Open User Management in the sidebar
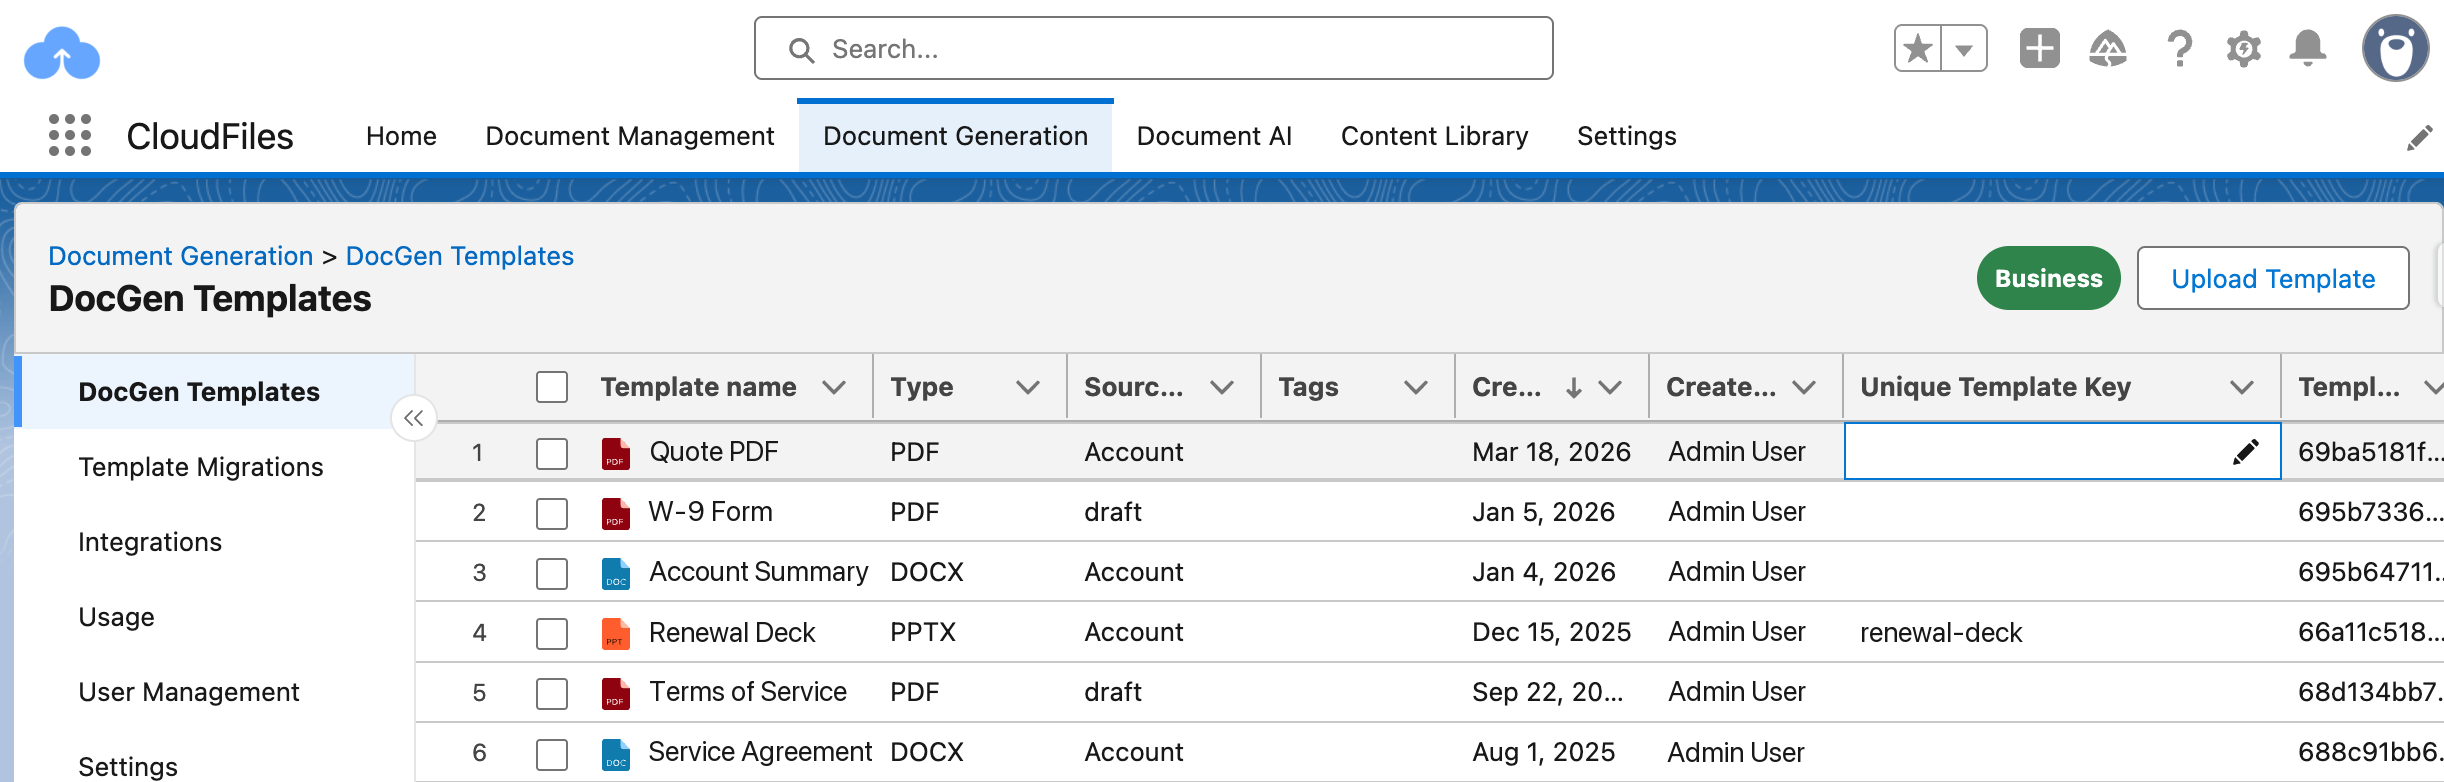This screenshot has height=782, width=2444. pos(189,692)
